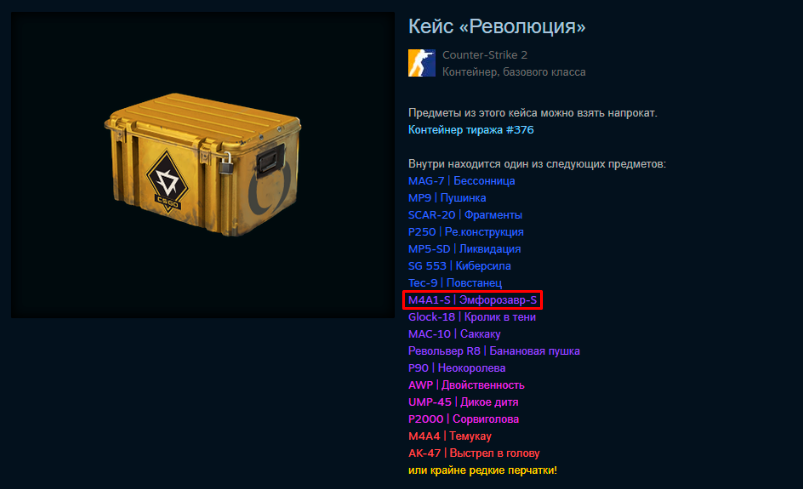
Task: Click the rare gloves yellow text
Action: point(482,470)
